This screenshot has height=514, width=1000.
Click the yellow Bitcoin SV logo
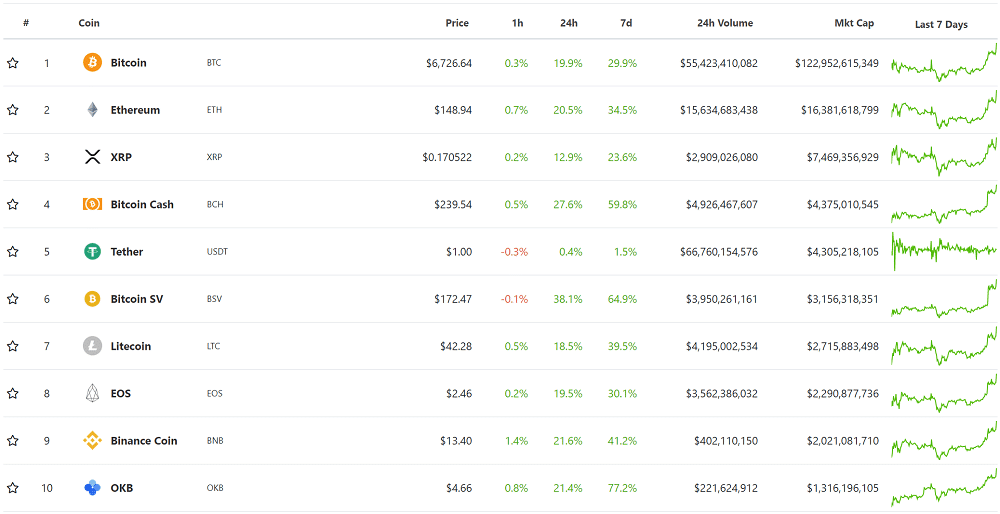(92, 298)
